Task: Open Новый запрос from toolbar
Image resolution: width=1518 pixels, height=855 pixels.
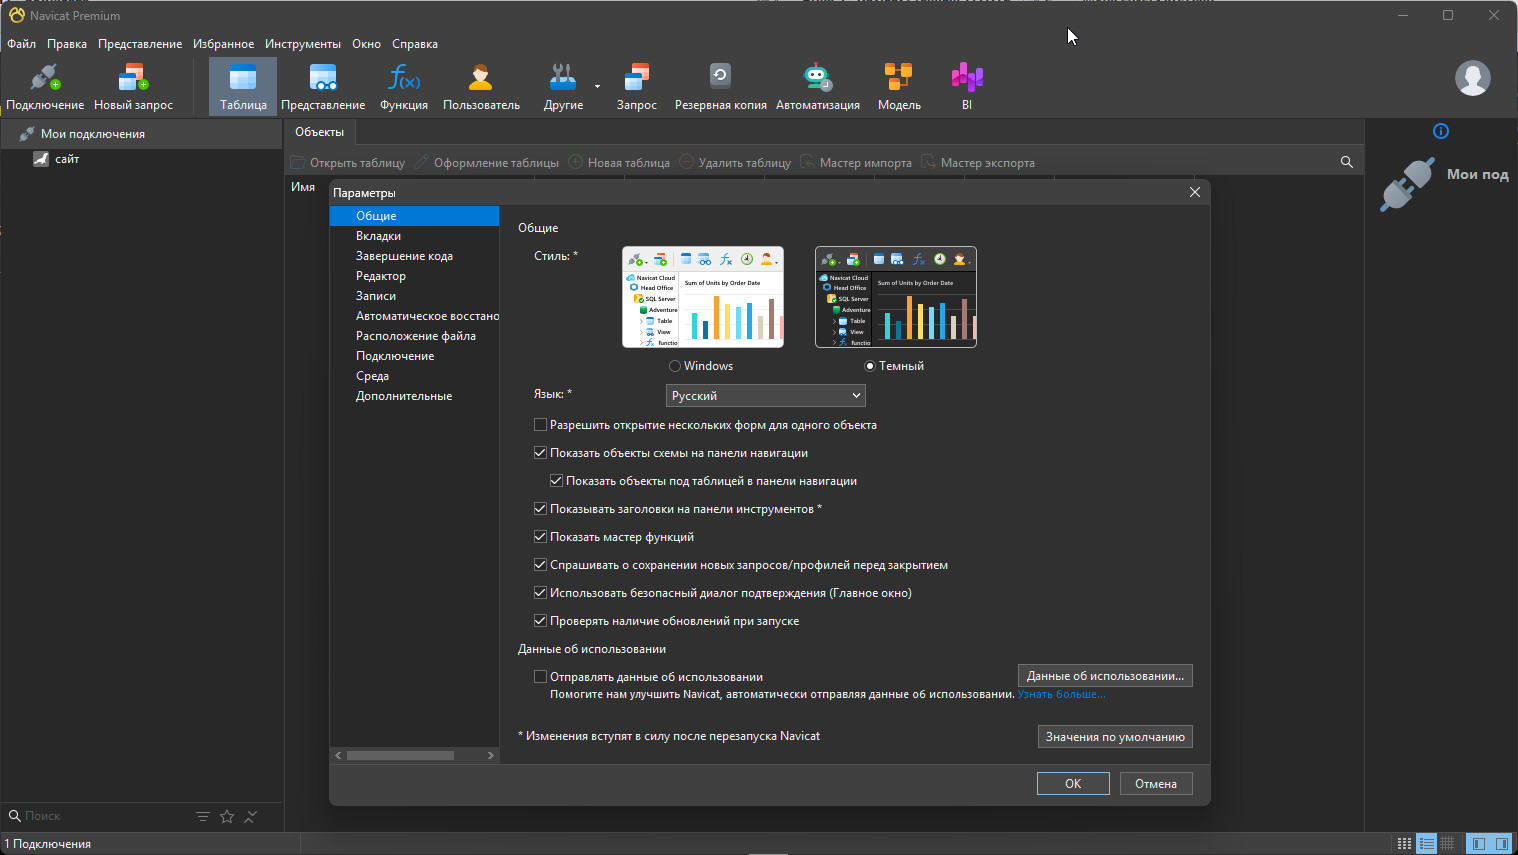Action: click(x=133, y=86)
